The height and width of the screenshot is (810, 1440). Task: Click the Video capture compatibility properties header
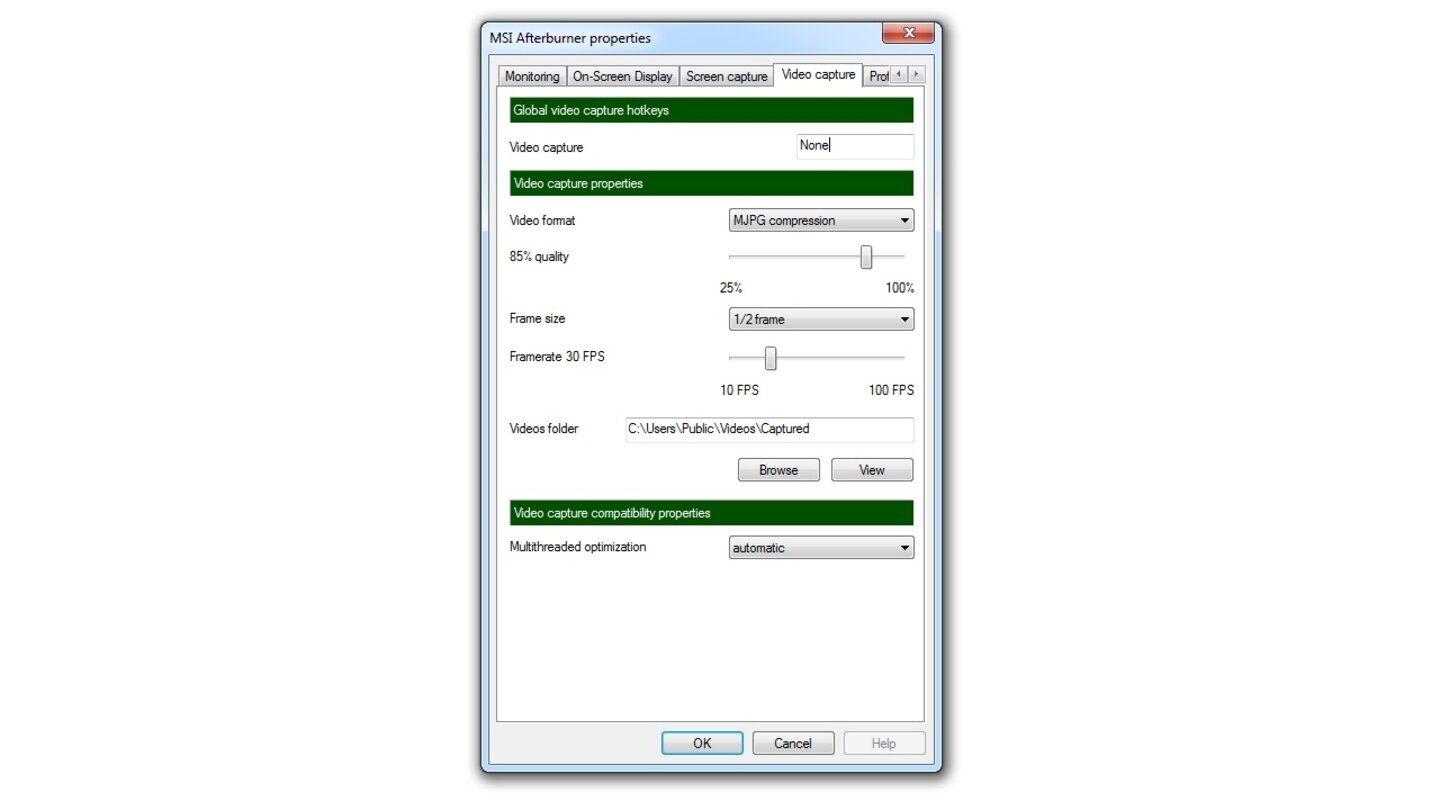711,513
